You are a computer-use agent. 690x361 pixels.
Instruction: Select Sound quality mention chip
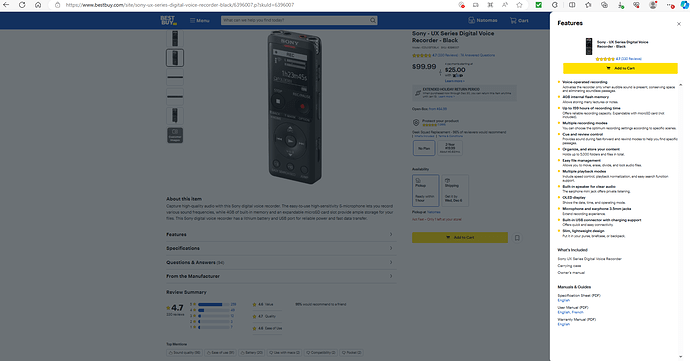(184, 353)
